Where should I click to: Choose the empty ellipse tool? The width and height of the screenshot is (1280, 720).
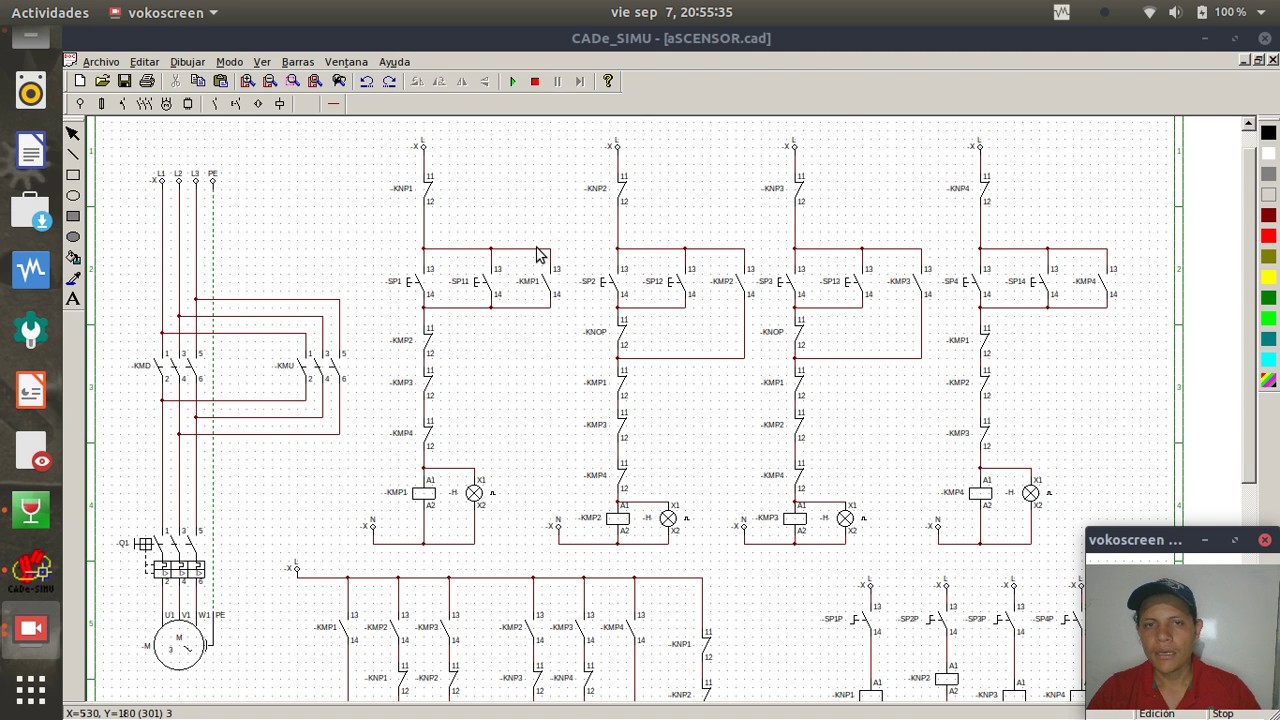pos(73,196)
